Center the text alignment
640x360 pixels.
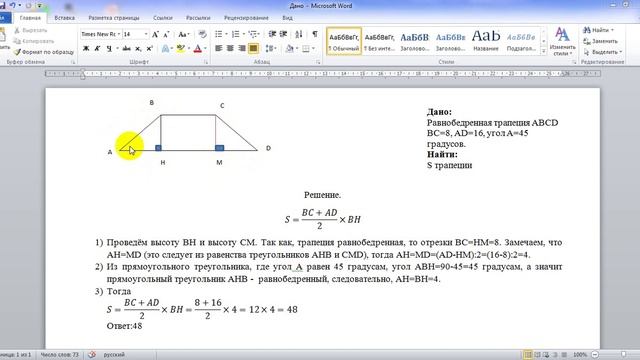(230, 49)
